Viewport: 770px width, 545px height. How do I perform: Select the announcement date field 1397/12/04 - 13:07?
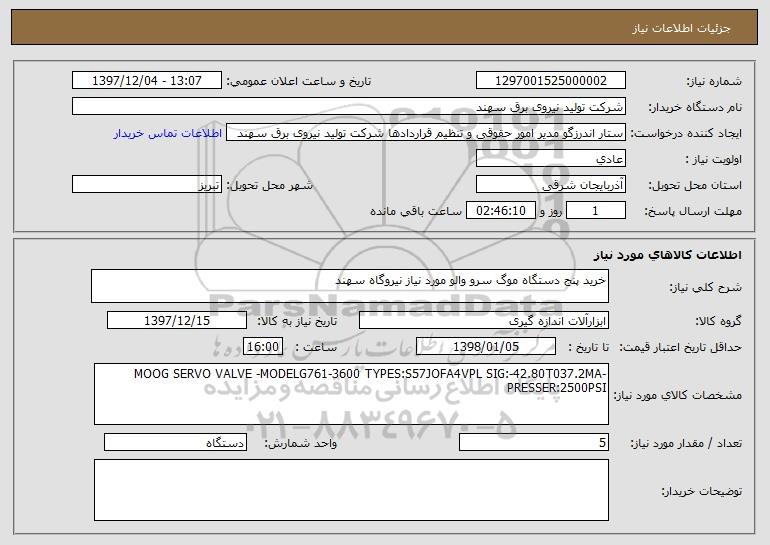pyautogui.click(x=147, y=81)
